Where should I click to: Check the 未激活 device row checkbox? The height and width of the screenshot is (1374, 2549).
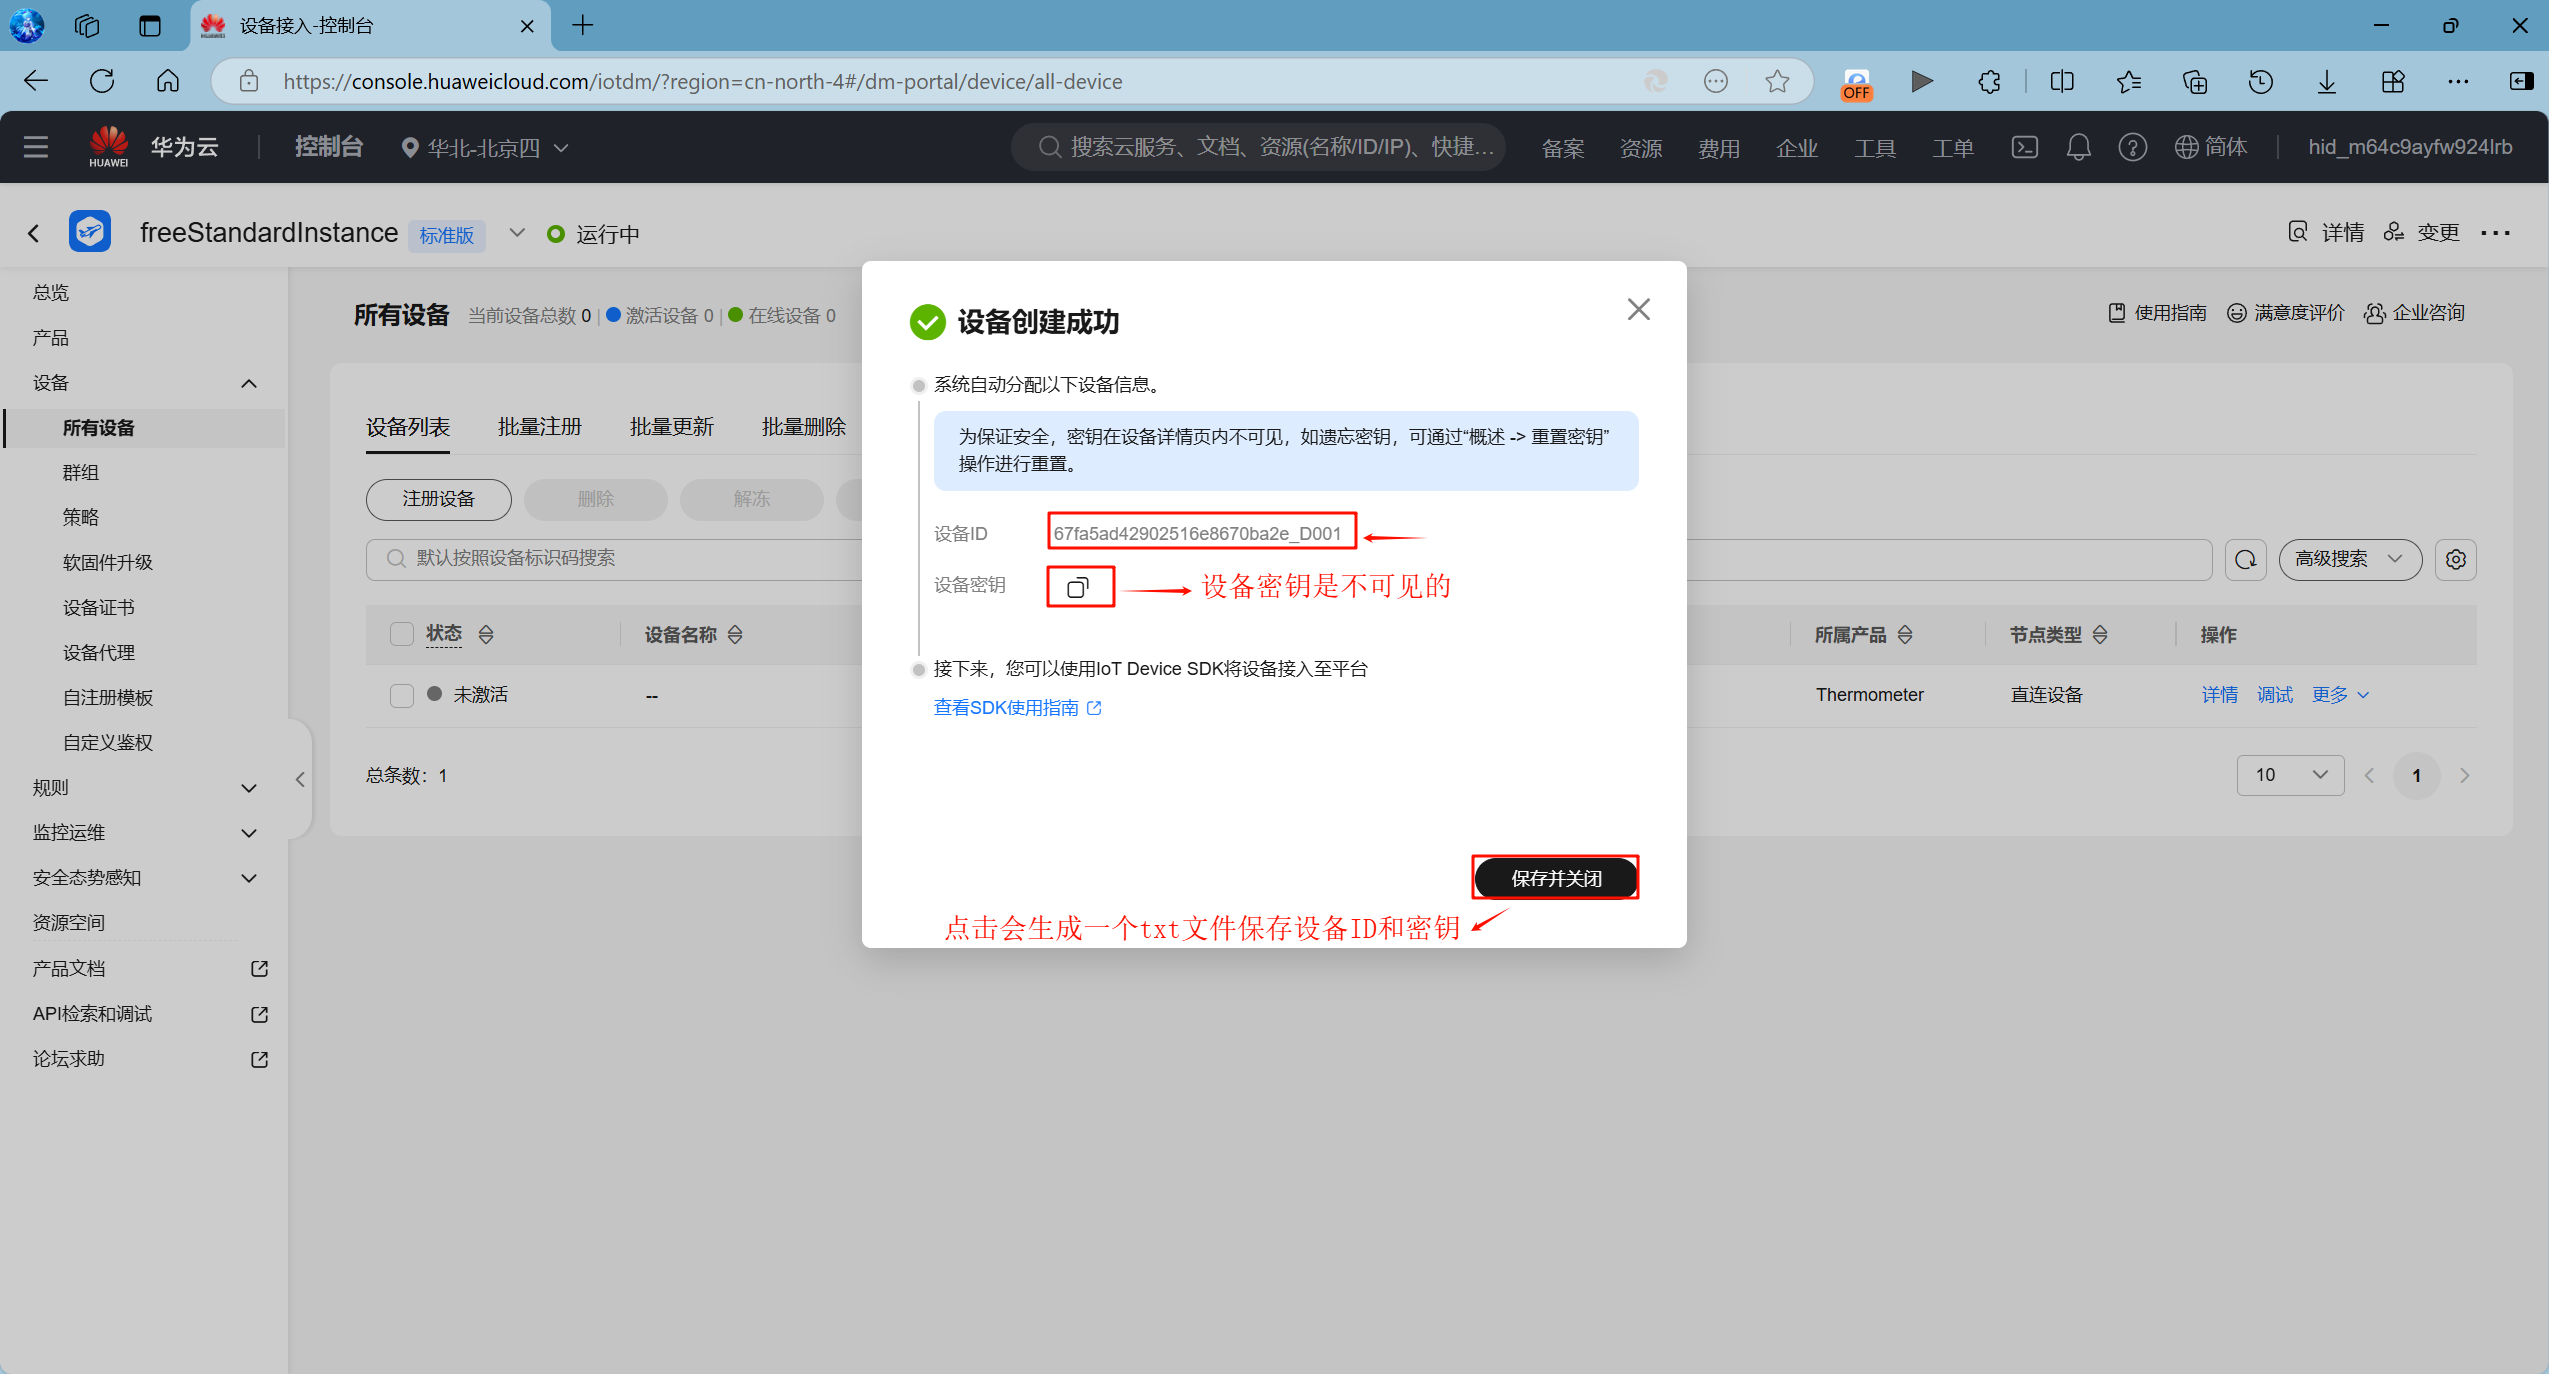point(401,694)
